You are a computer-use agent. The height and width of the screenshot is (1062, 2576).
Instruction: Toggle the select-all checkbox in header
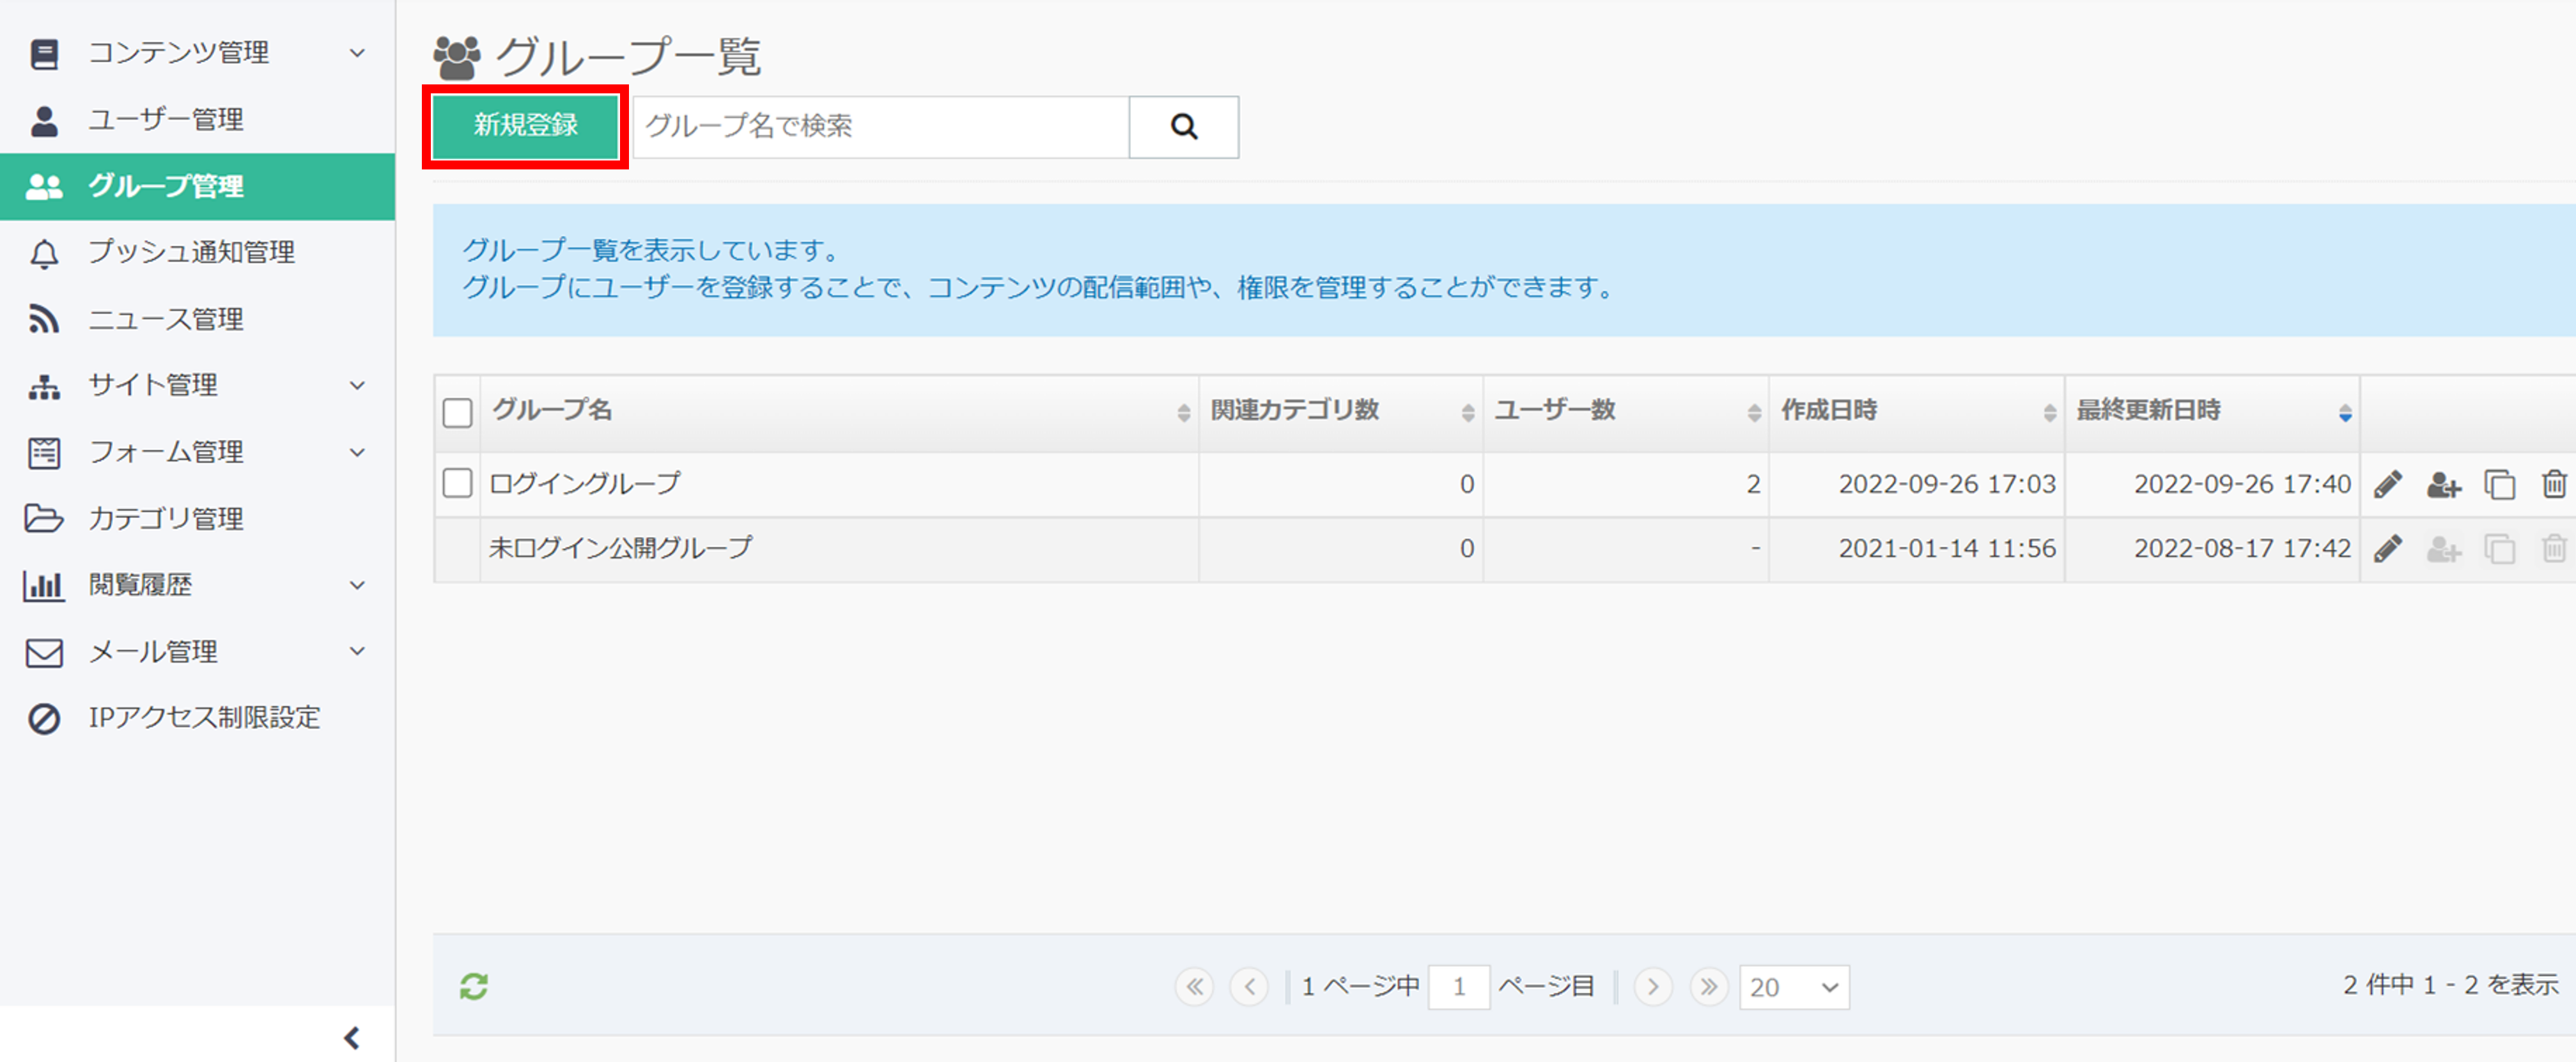tap(457, 412)
